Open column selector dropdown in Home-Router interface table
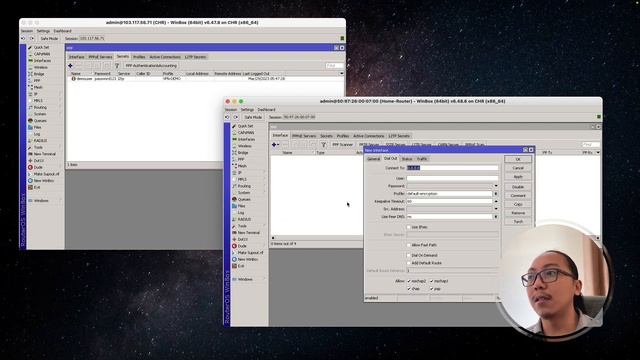This screenshot has width=640, height=360. coord(598,152)
